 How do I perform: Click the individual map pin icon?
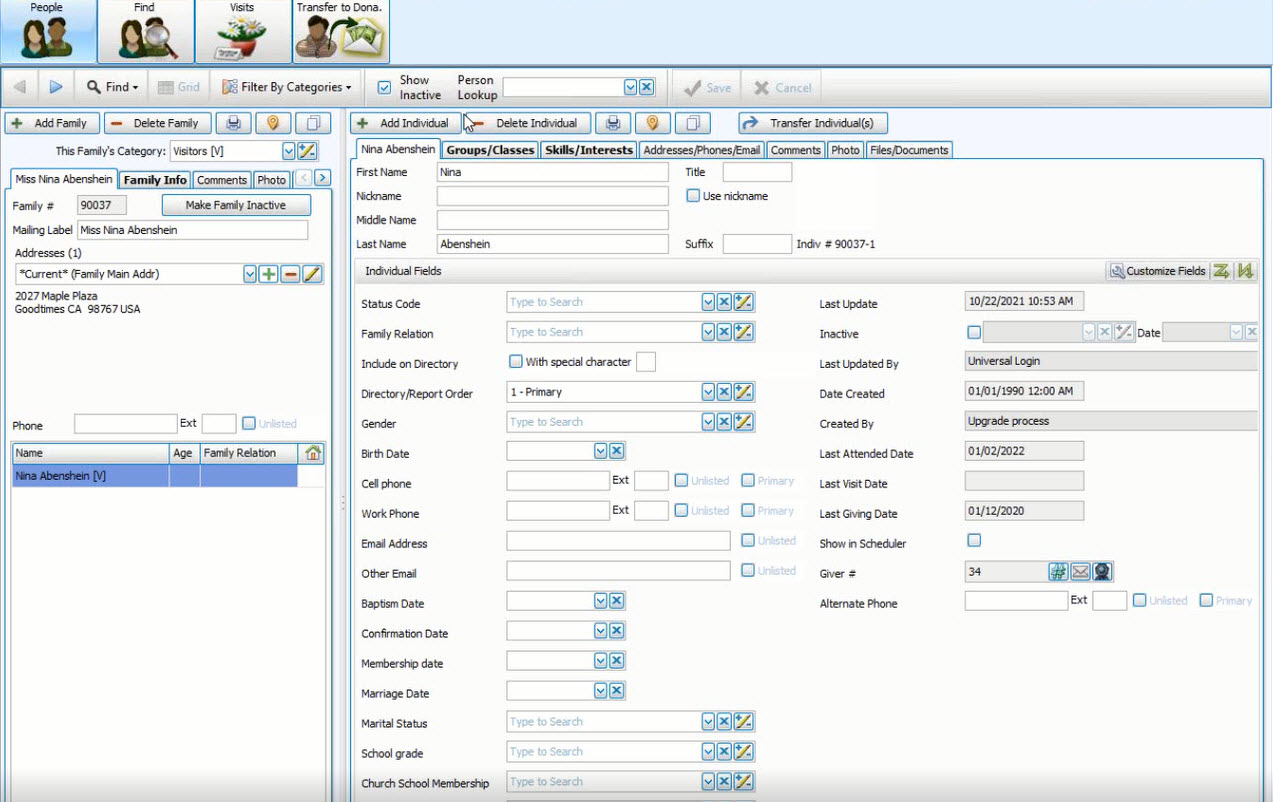coord(653,123)
